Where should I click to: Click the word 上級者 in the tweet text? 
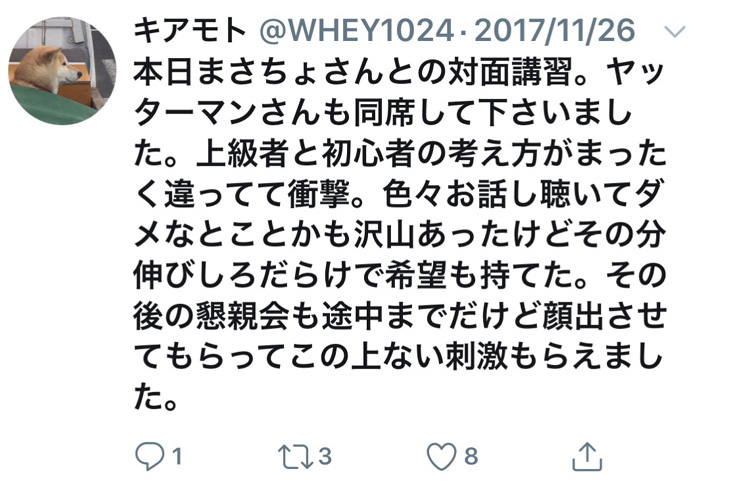(x=242, y=153)
